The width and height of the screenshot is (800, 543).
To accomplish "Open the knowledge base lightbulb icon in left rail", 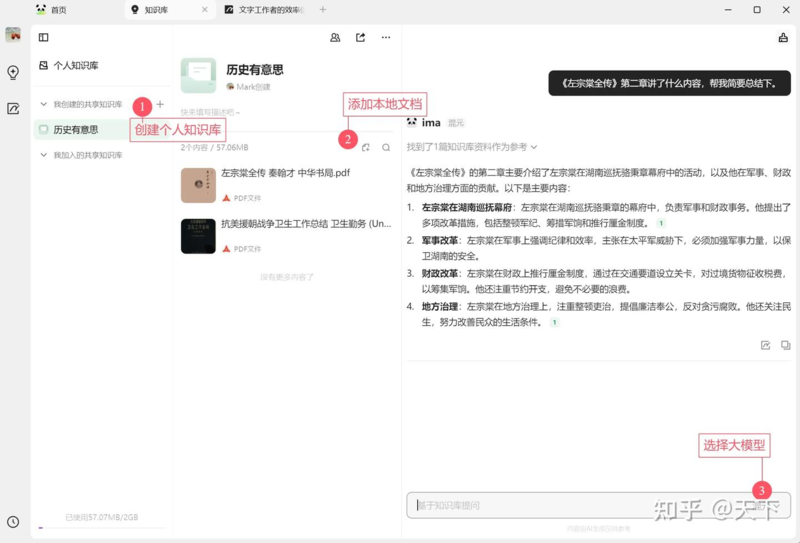I will (13, 72).
